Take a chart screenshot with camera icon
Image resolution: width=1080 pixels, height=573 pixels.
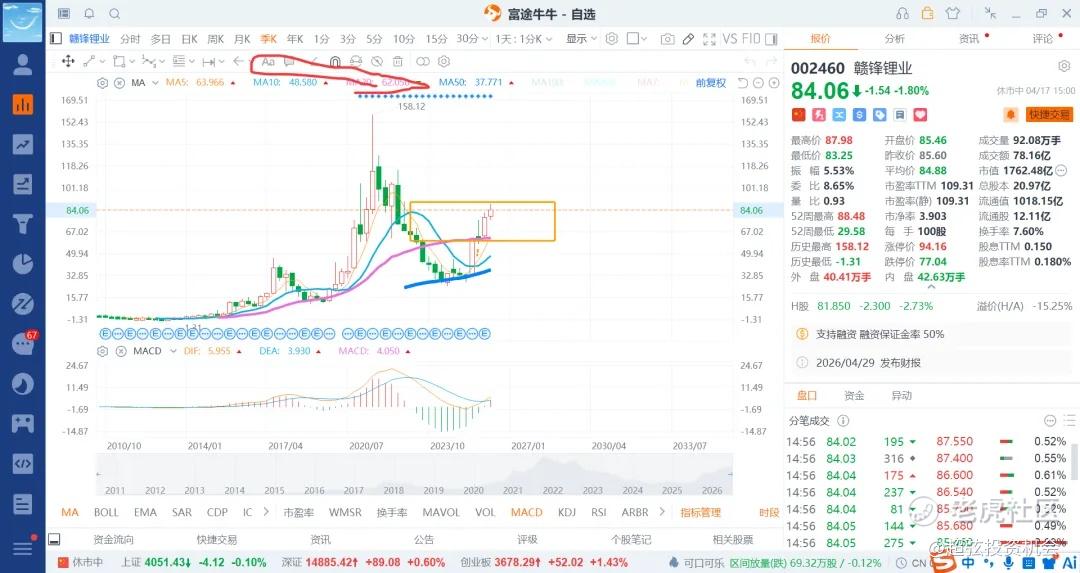(667, 39)
